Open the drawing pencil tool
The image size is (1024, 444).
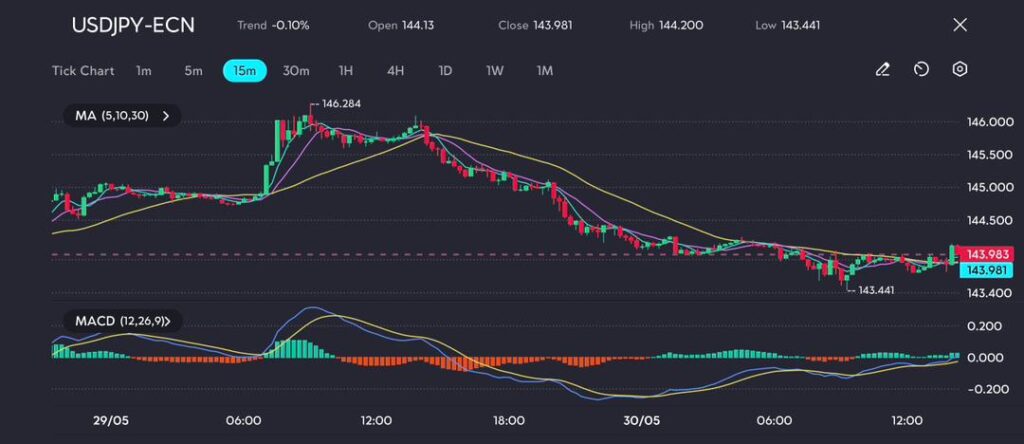click(882, 70)
